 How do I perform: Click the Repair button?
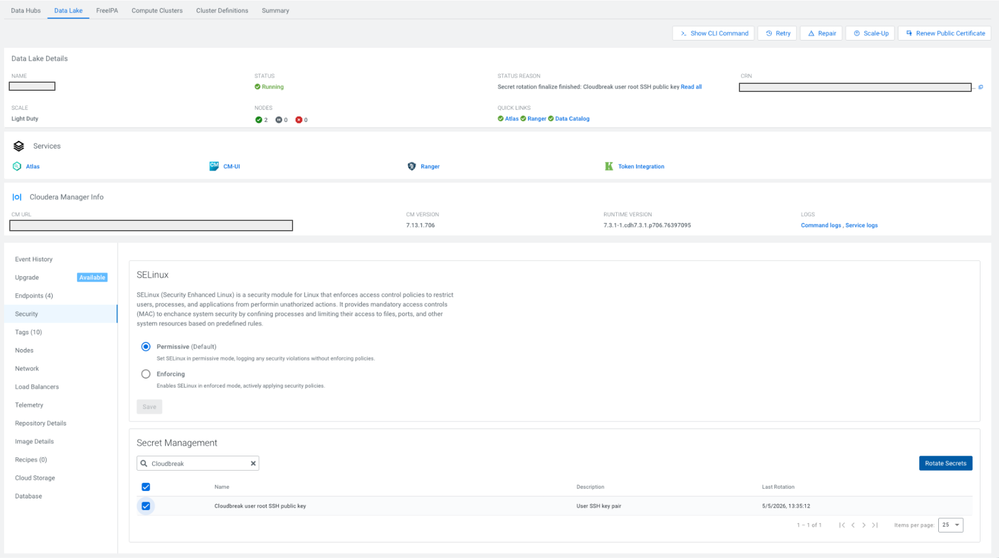[821, 33]
